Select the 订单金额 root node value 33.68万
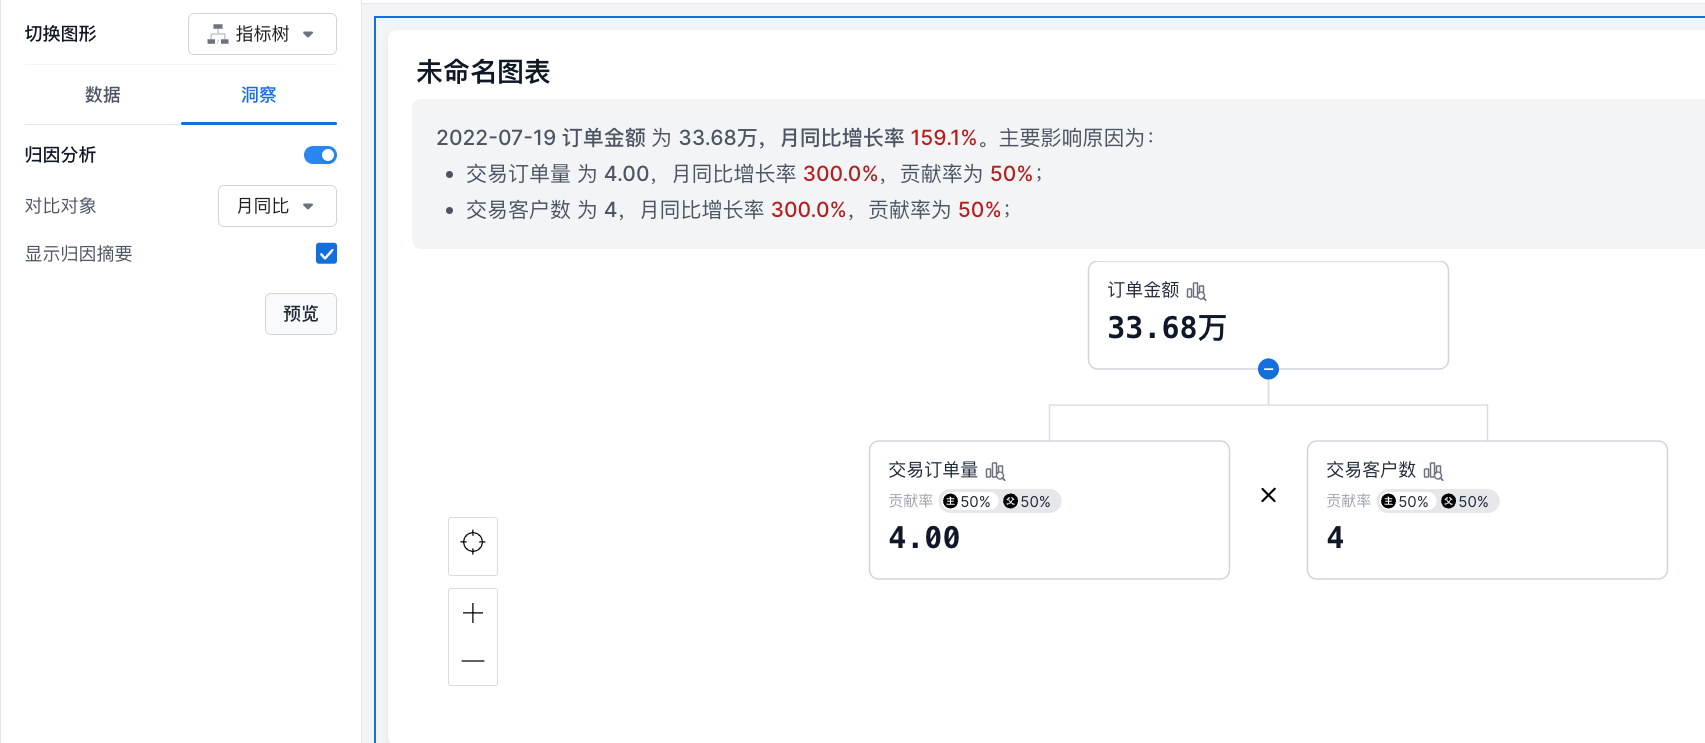This screenshot has width=1705, height=743. coord(1166,328)
